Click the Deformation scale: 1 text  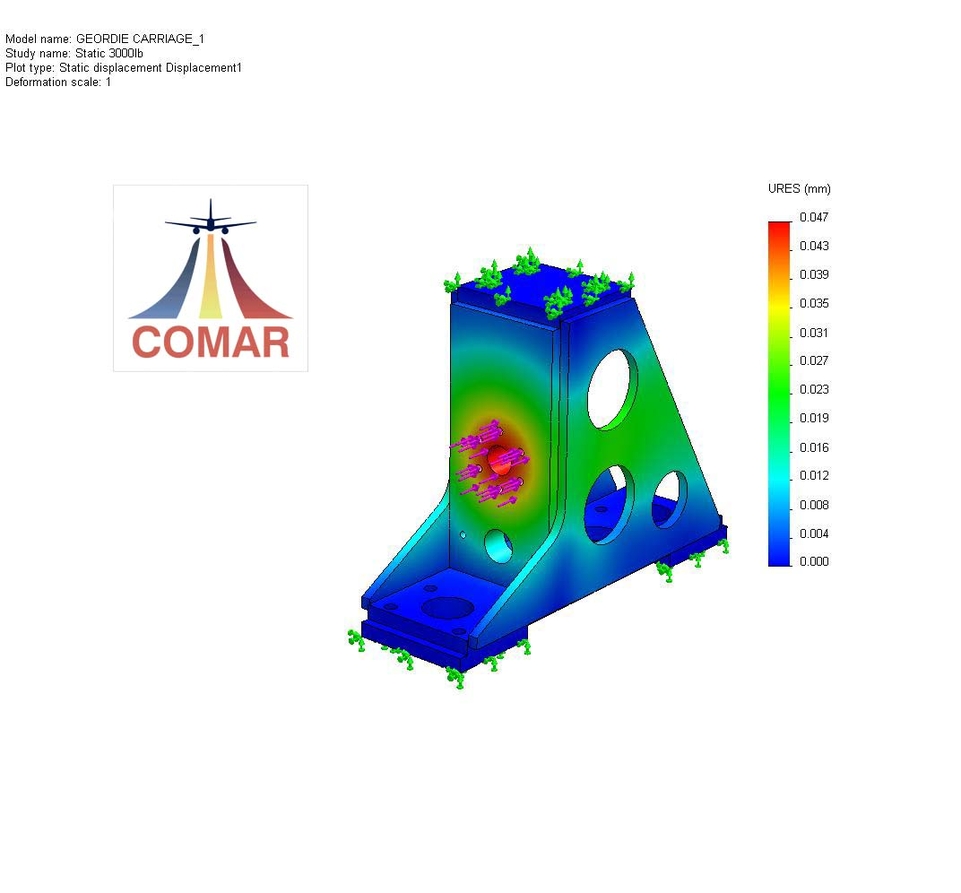coord(58,82)
